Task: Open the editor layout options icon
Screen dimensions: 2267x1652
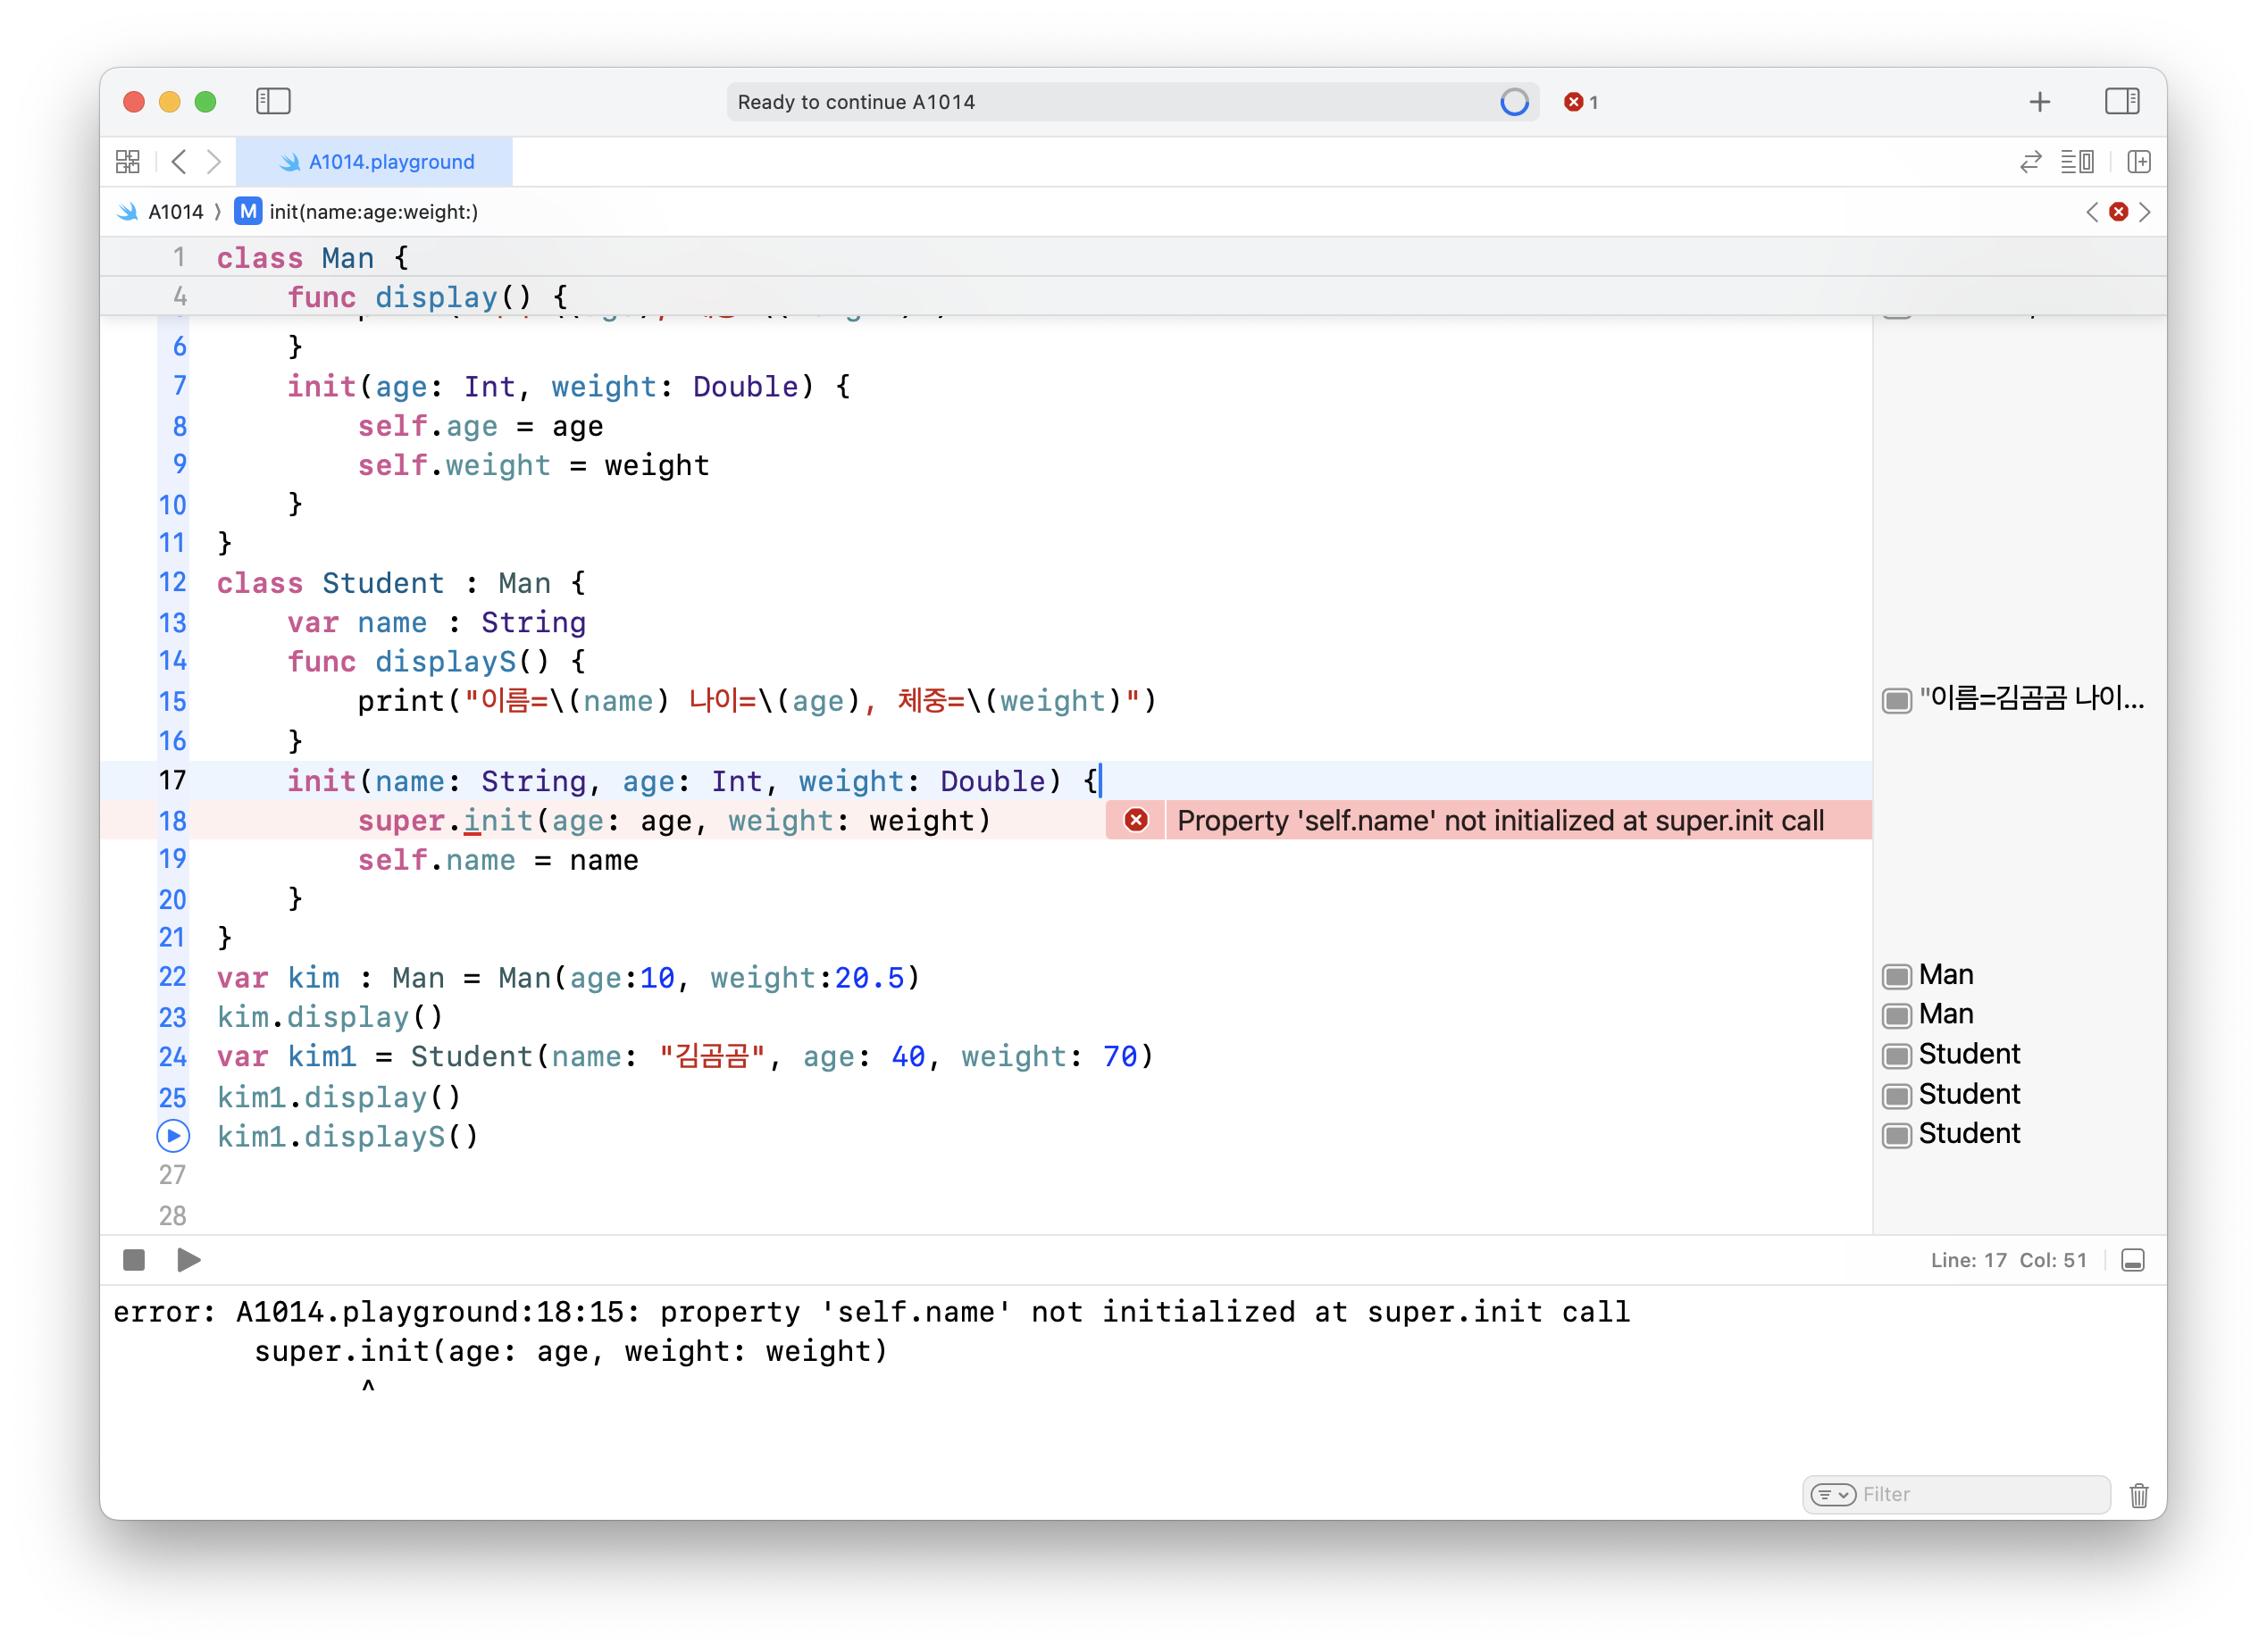Action: click(x=2076, y=162)
